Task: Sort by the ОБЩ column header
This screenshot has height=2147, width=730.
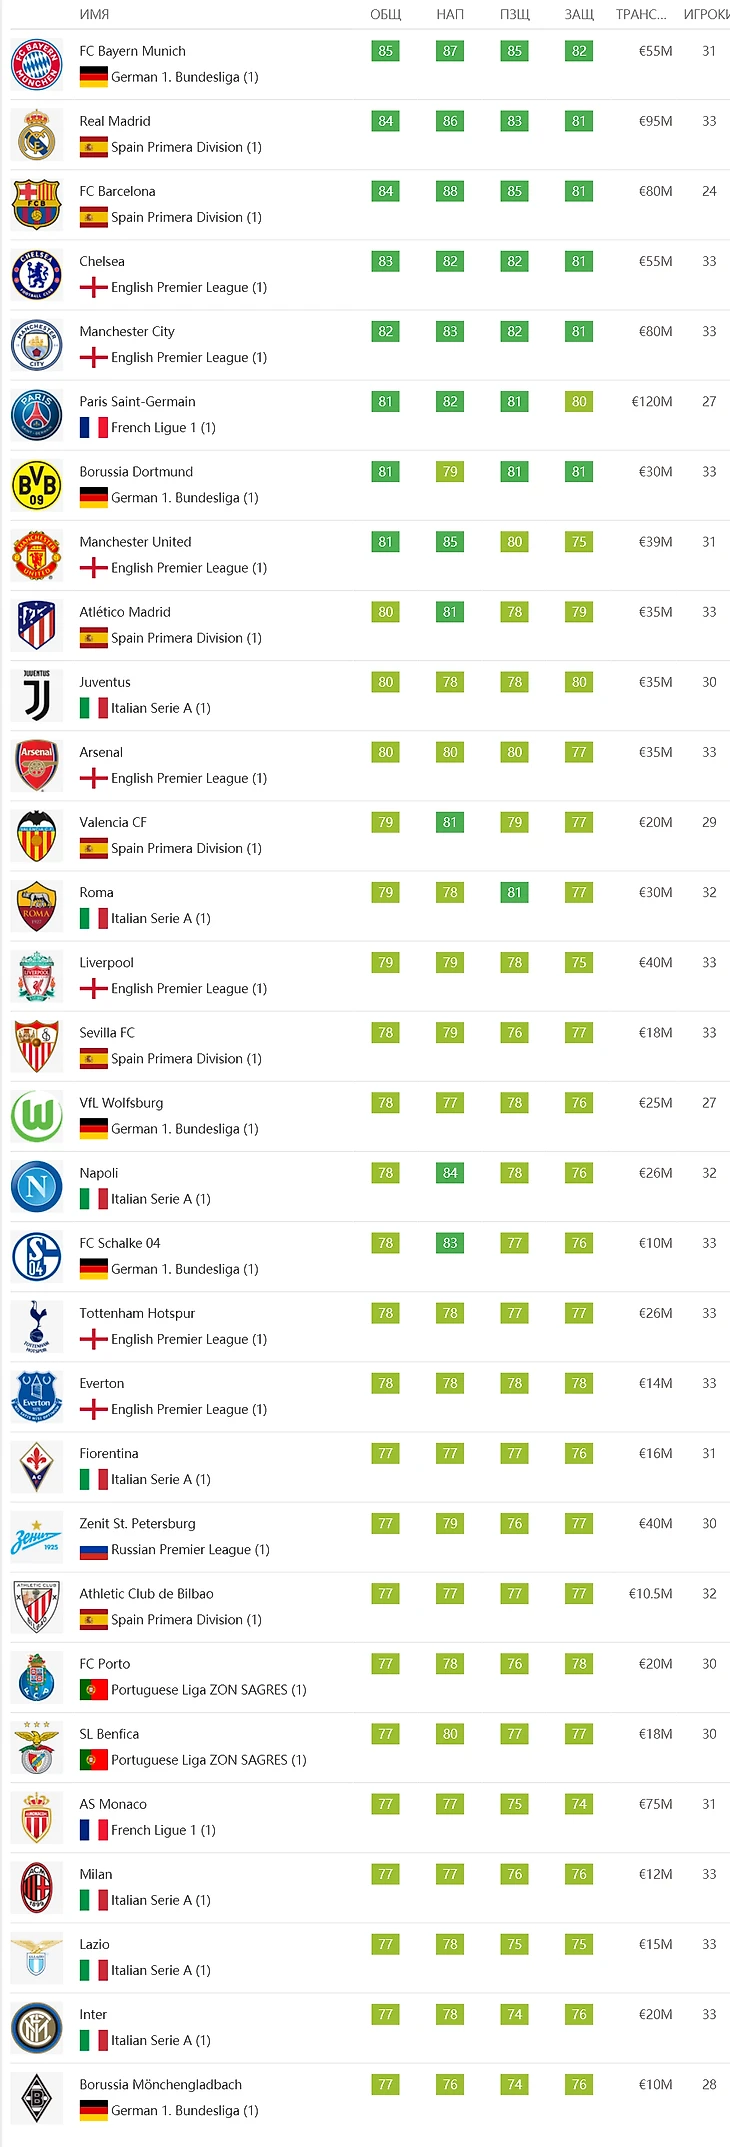Action: click(x=386, y=14)
